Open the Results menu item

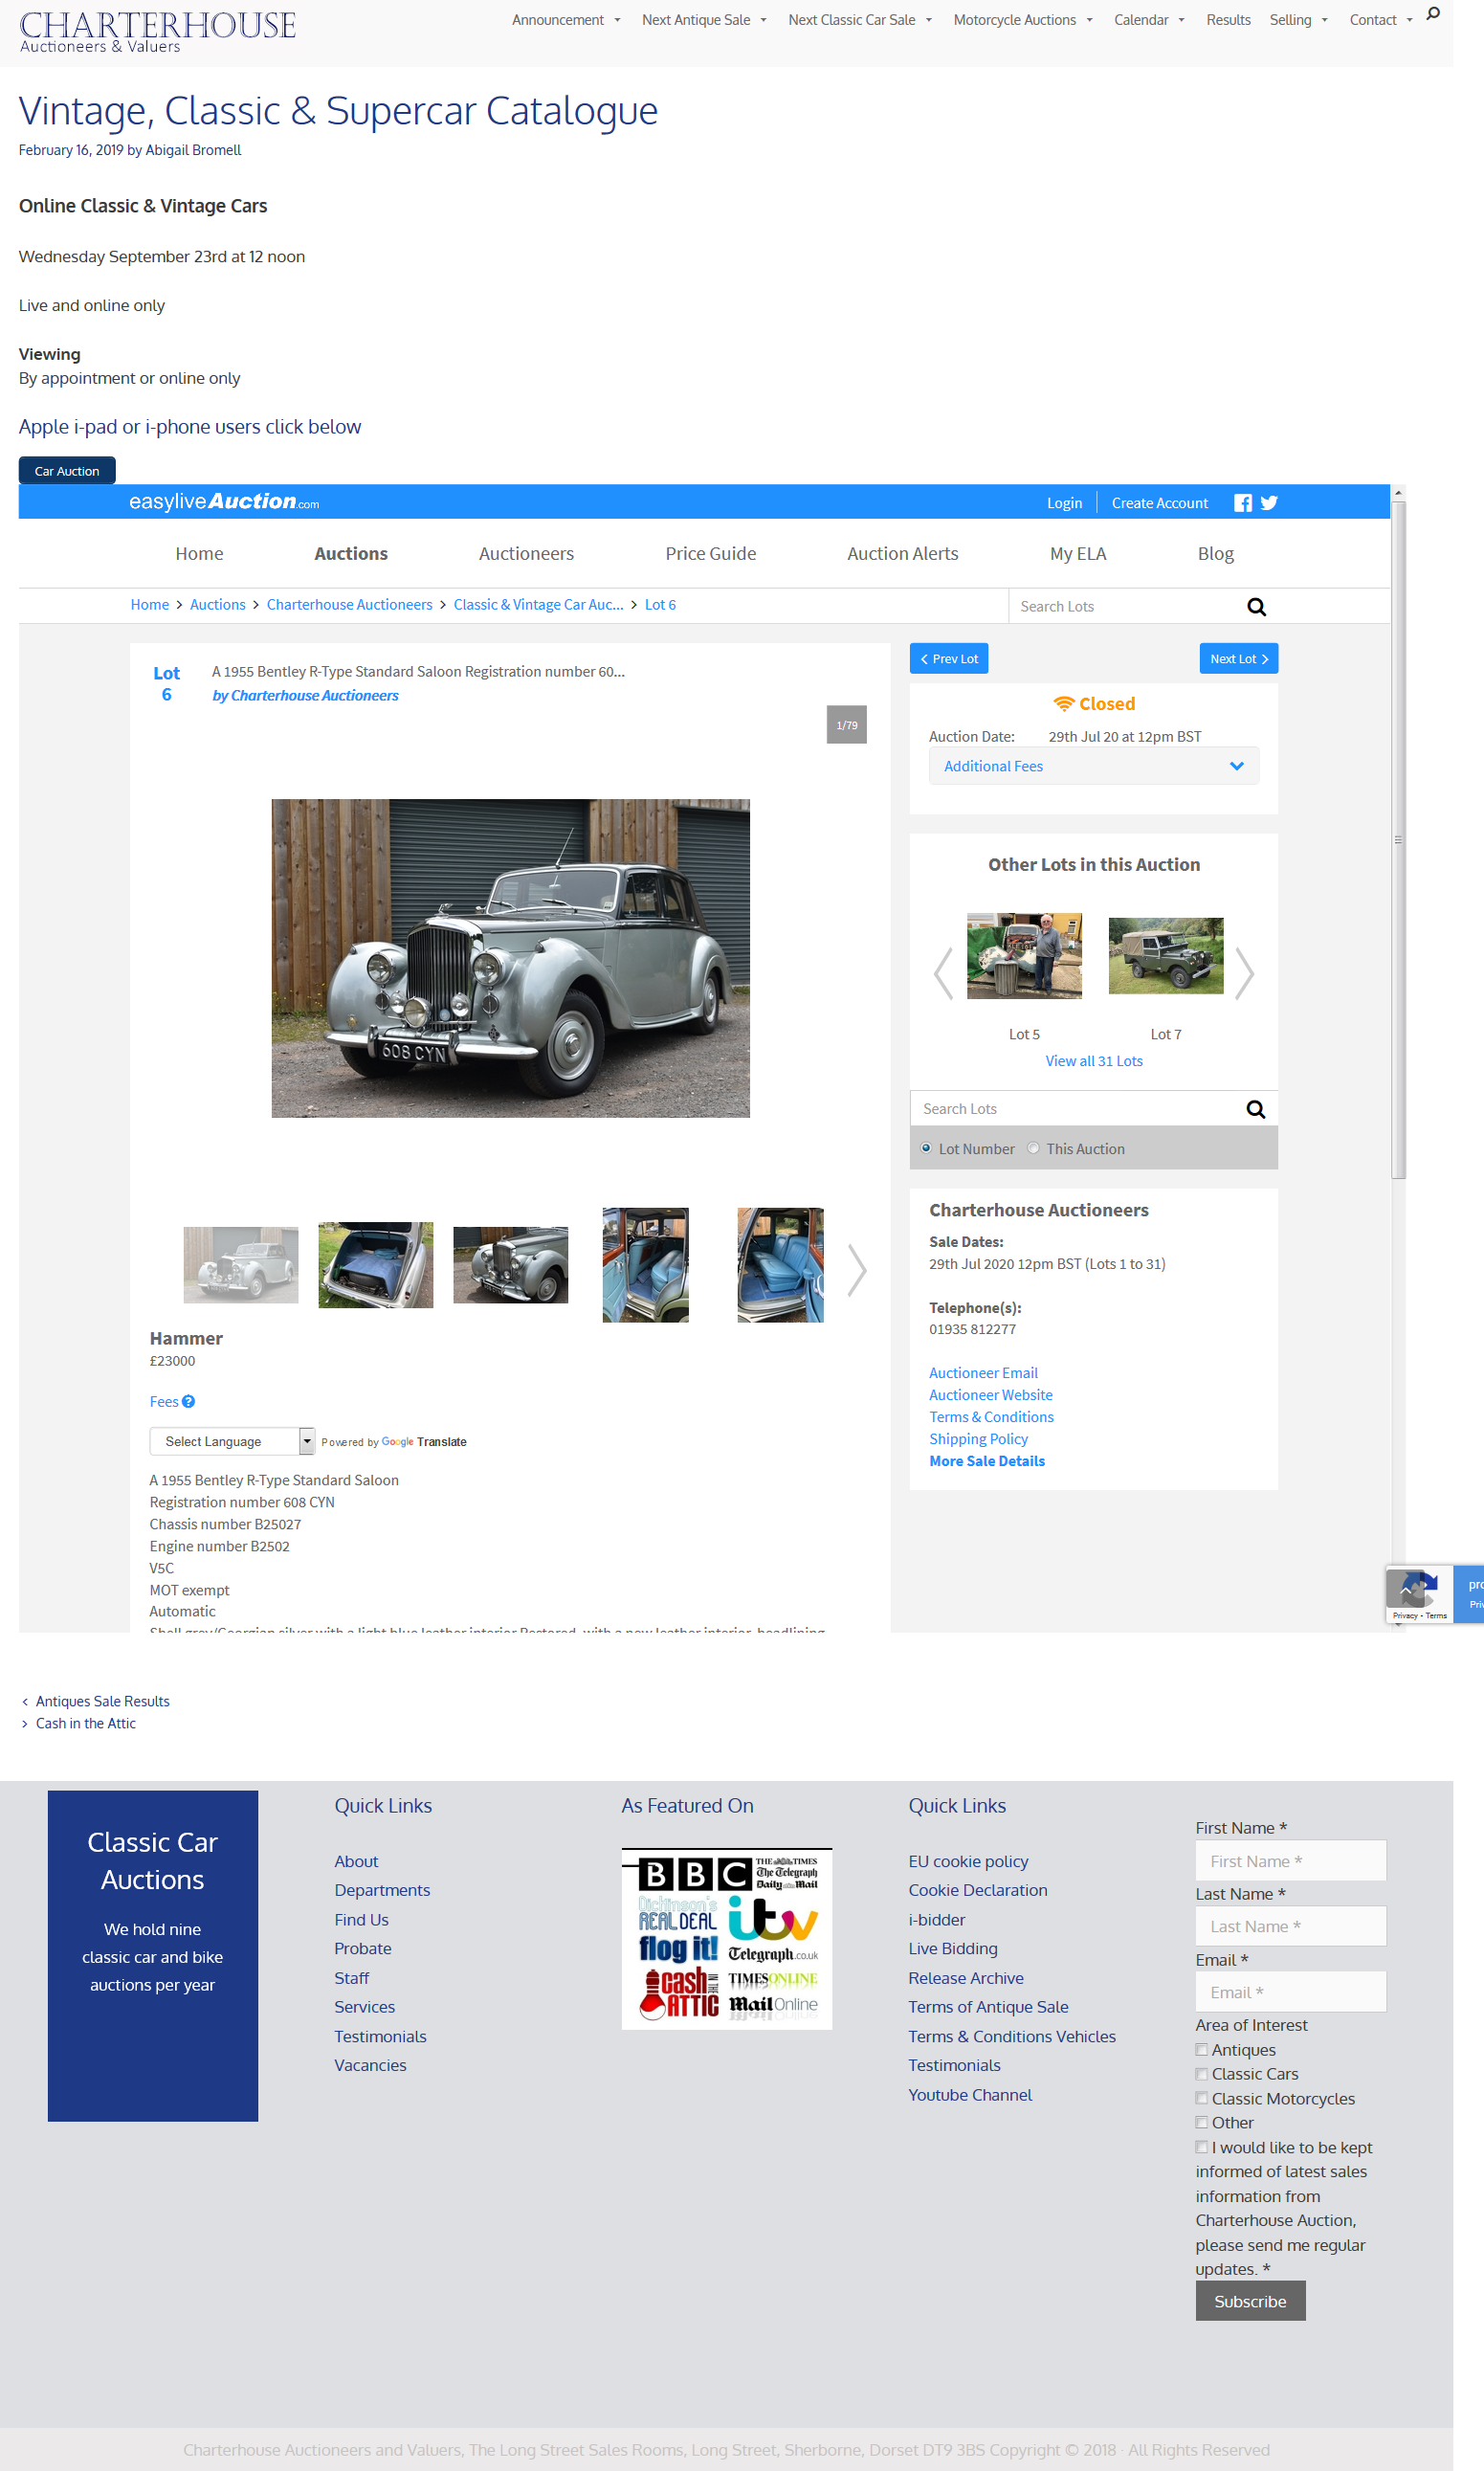pyautogui.click(x=1228, y=20)
